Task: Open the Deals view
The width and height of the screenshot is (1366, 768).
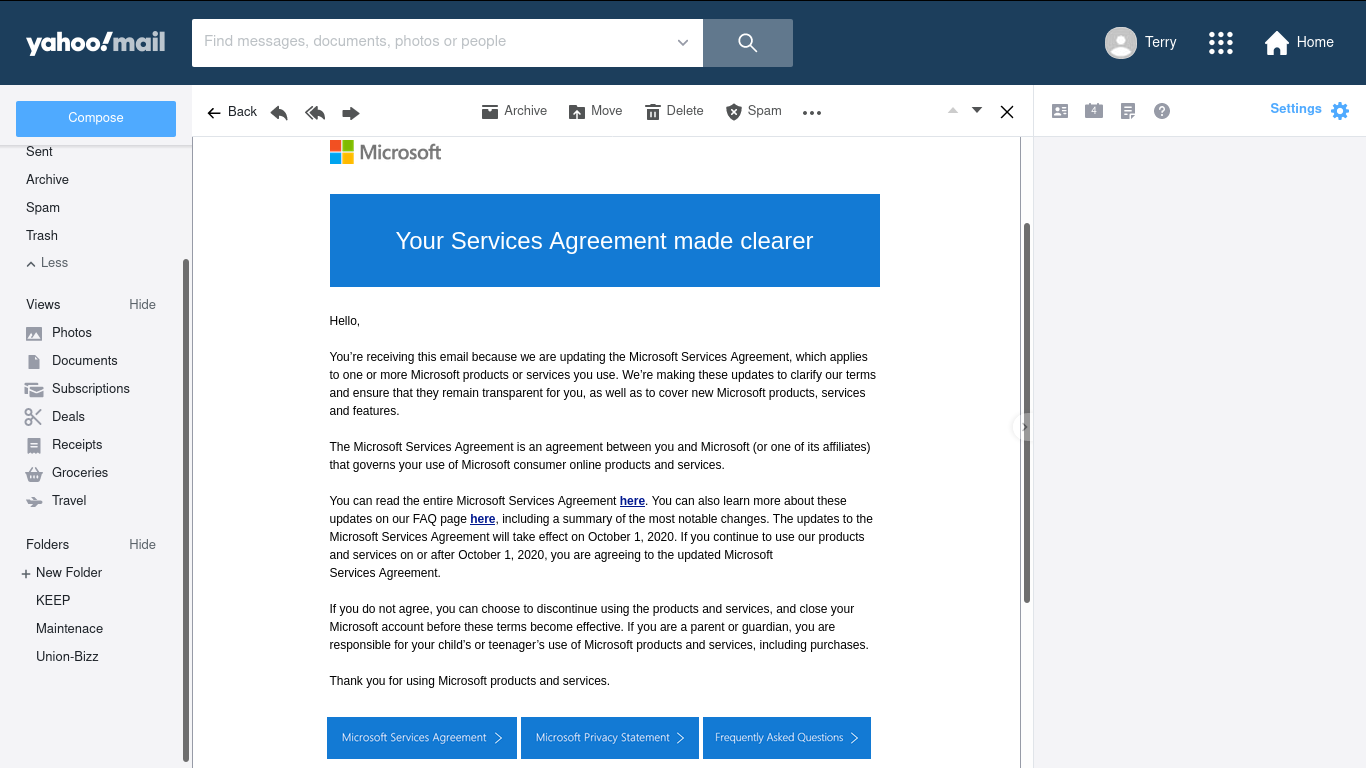Action: click(x=55, y=417)
